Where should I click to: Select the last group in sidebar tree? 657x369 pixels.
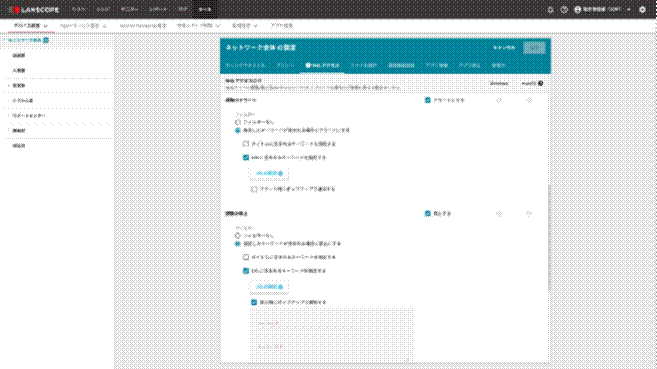click(19, 146)
